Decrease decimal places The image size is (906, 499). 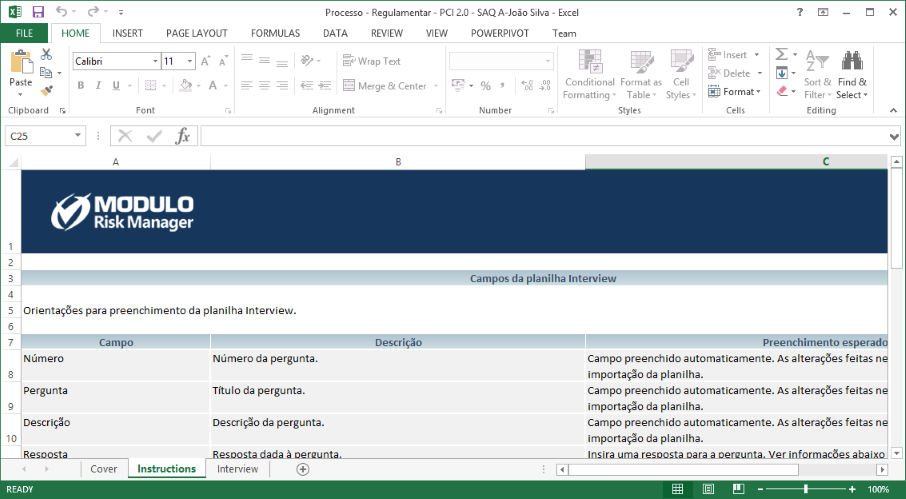(x=545, y=85)
